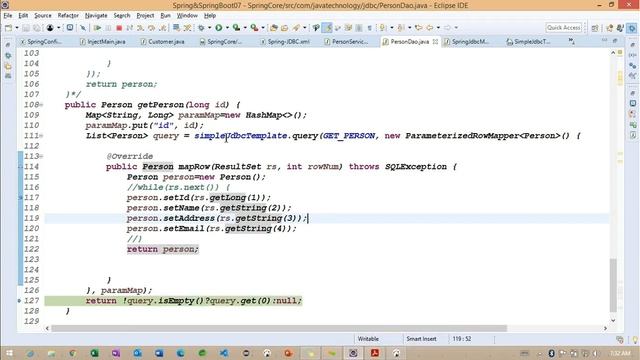Viewport: 640px width, 360px height.
Task: Open the Project menu
Action: [x=145, y=16]
